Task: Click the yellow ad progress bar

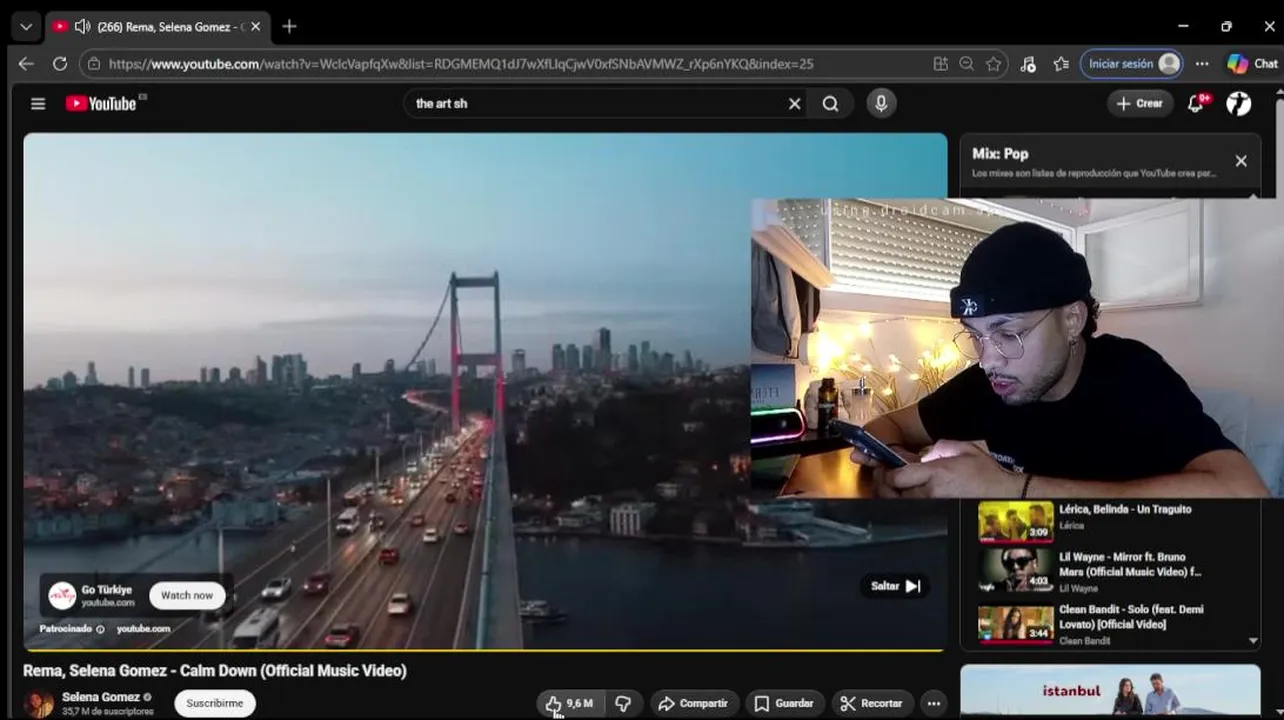Action: click(x=484, y=650)
